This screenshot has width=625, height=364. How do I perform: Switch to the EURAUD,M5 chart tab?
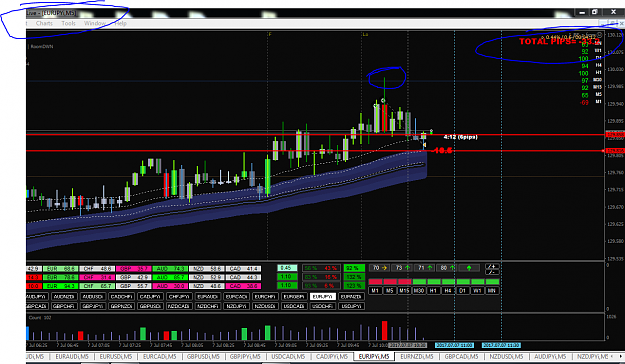(72, 356)
